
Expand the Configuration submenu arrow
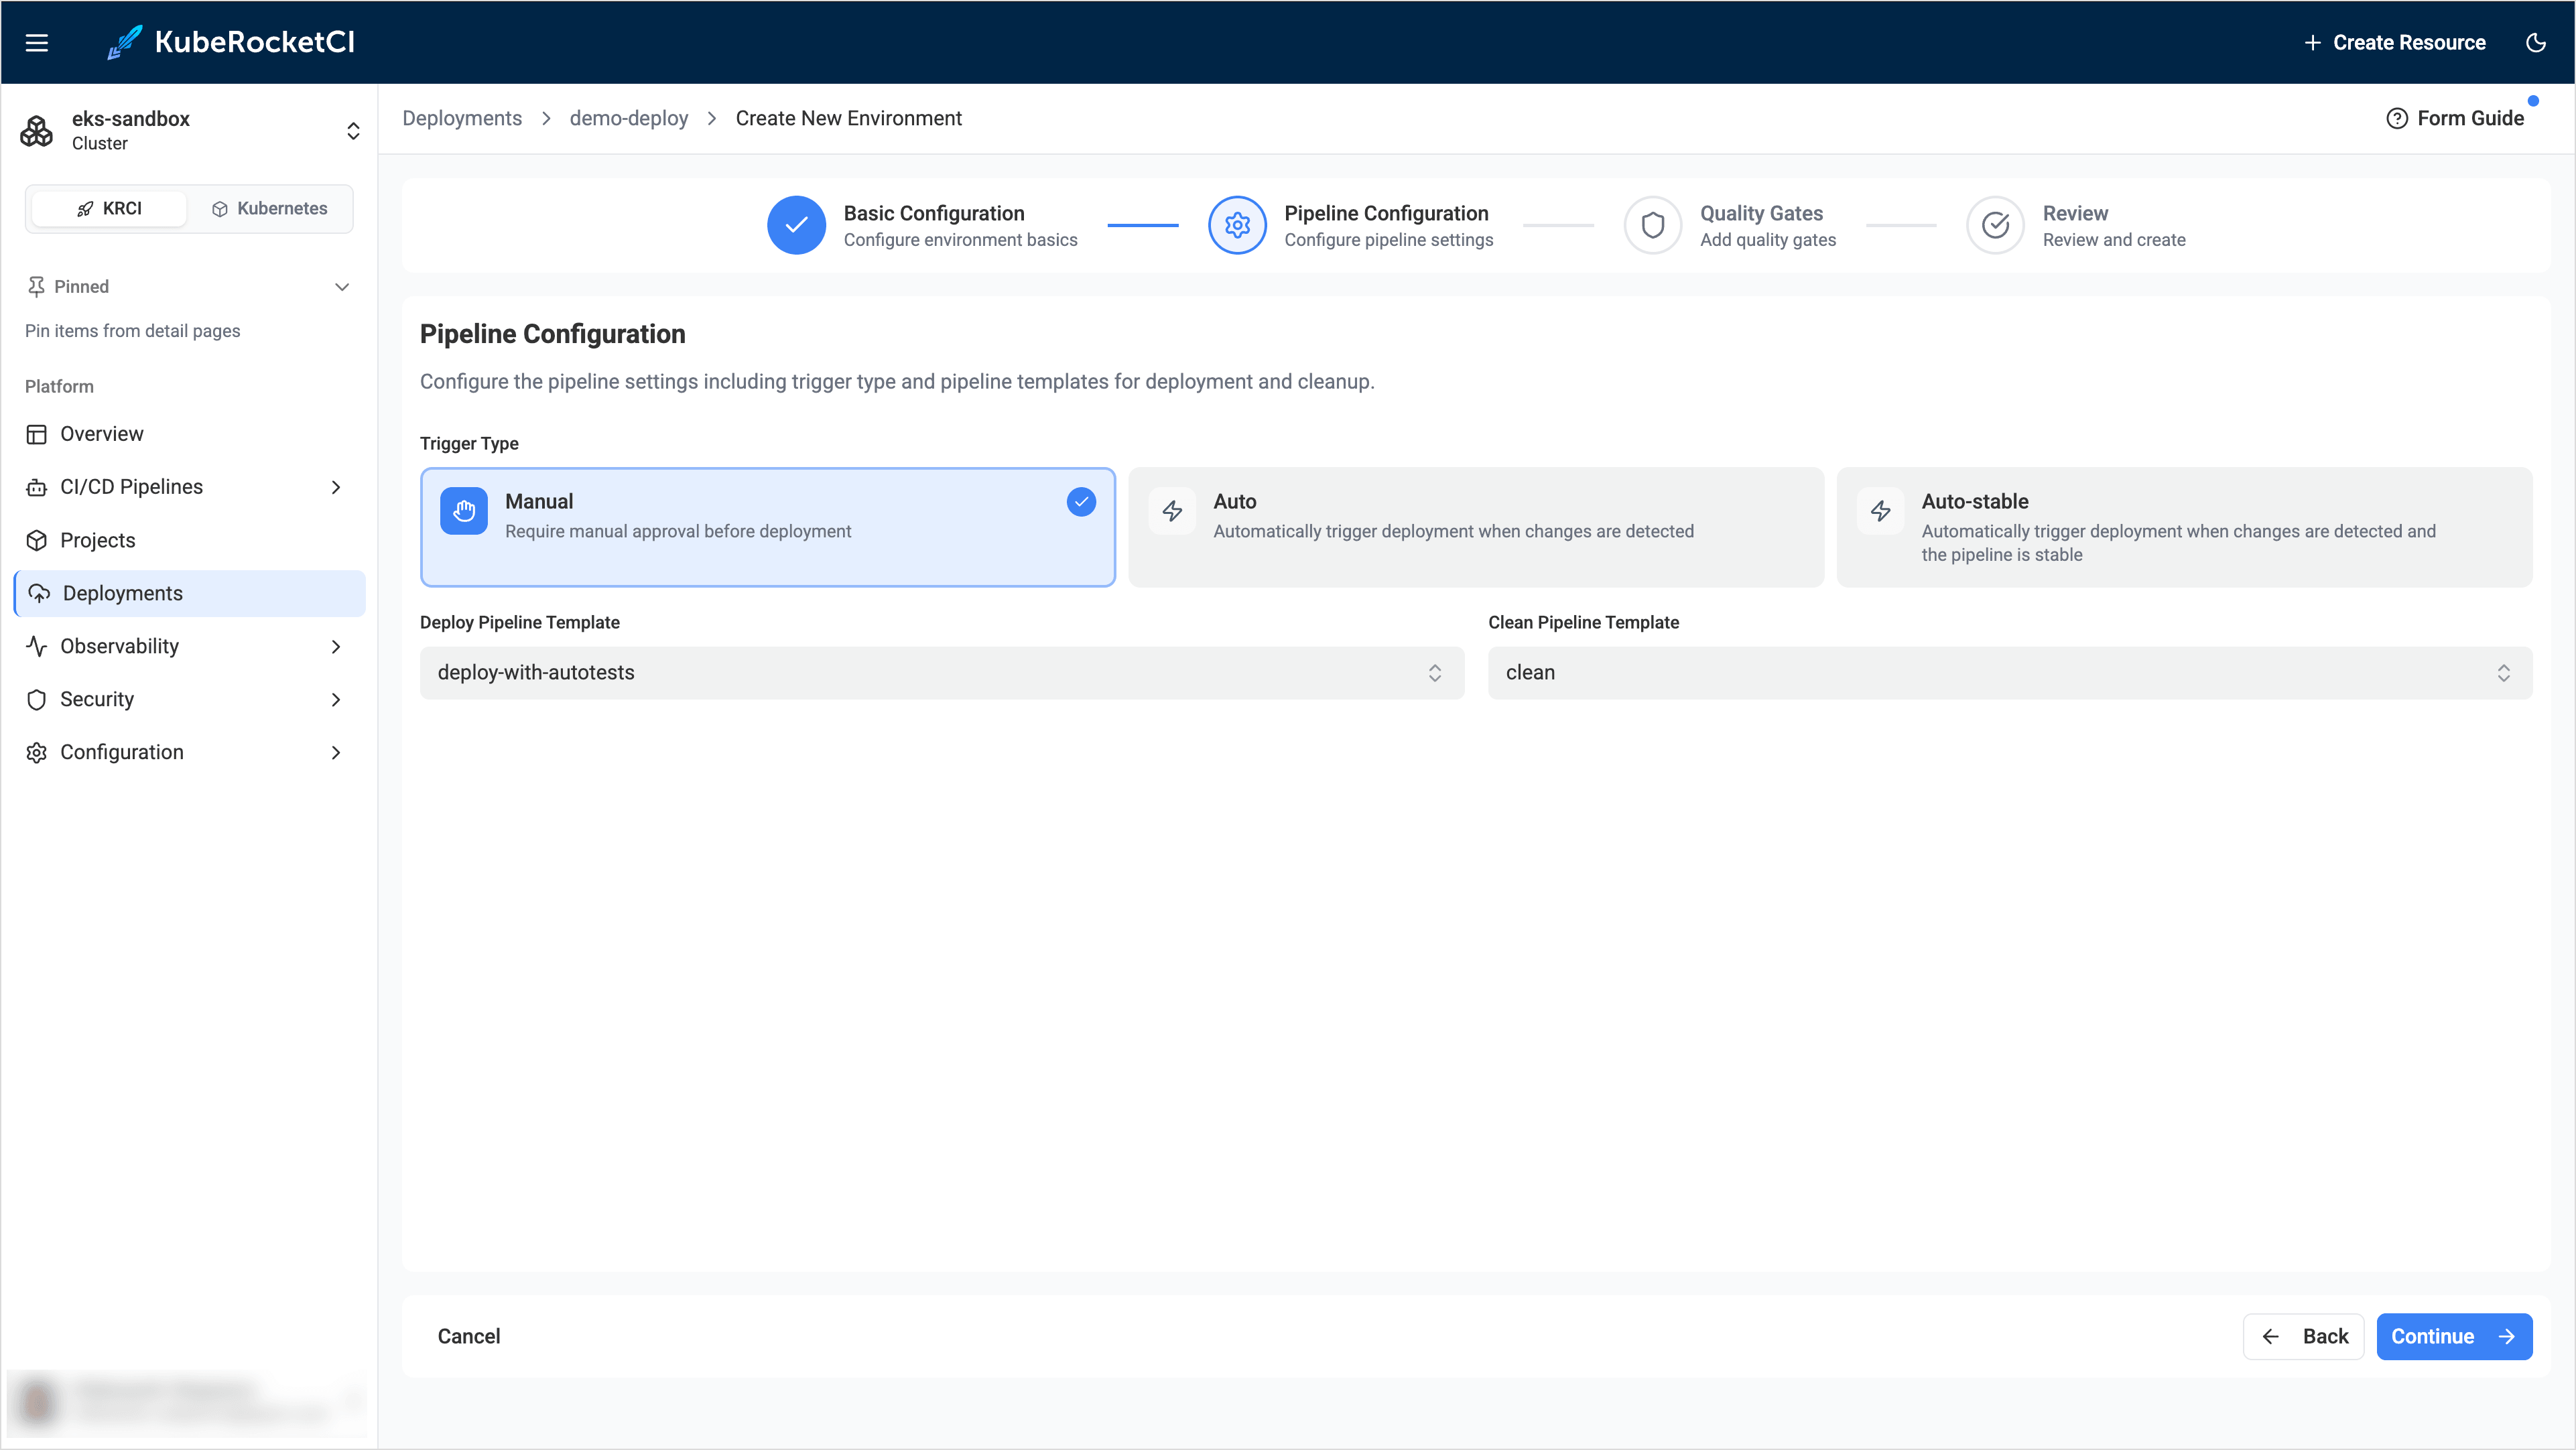pyautogui.click(x=336, y=752)
